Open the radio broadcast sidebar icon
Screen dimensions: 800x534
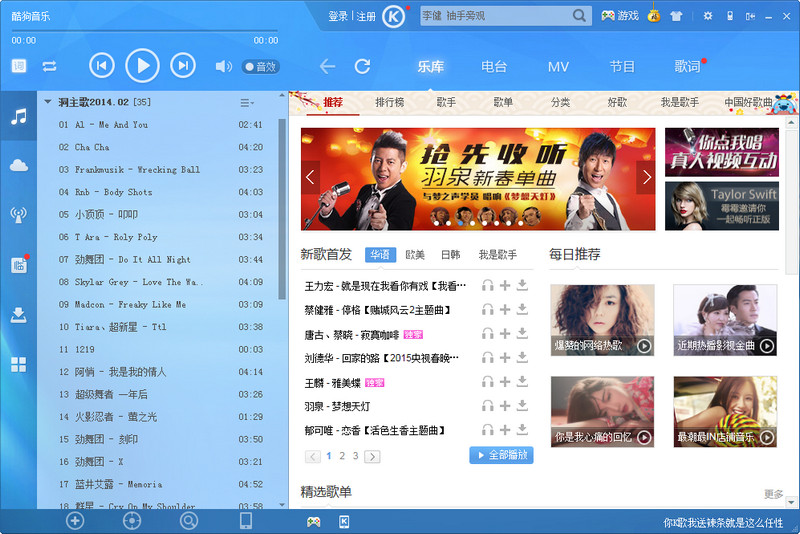[18, 214]
